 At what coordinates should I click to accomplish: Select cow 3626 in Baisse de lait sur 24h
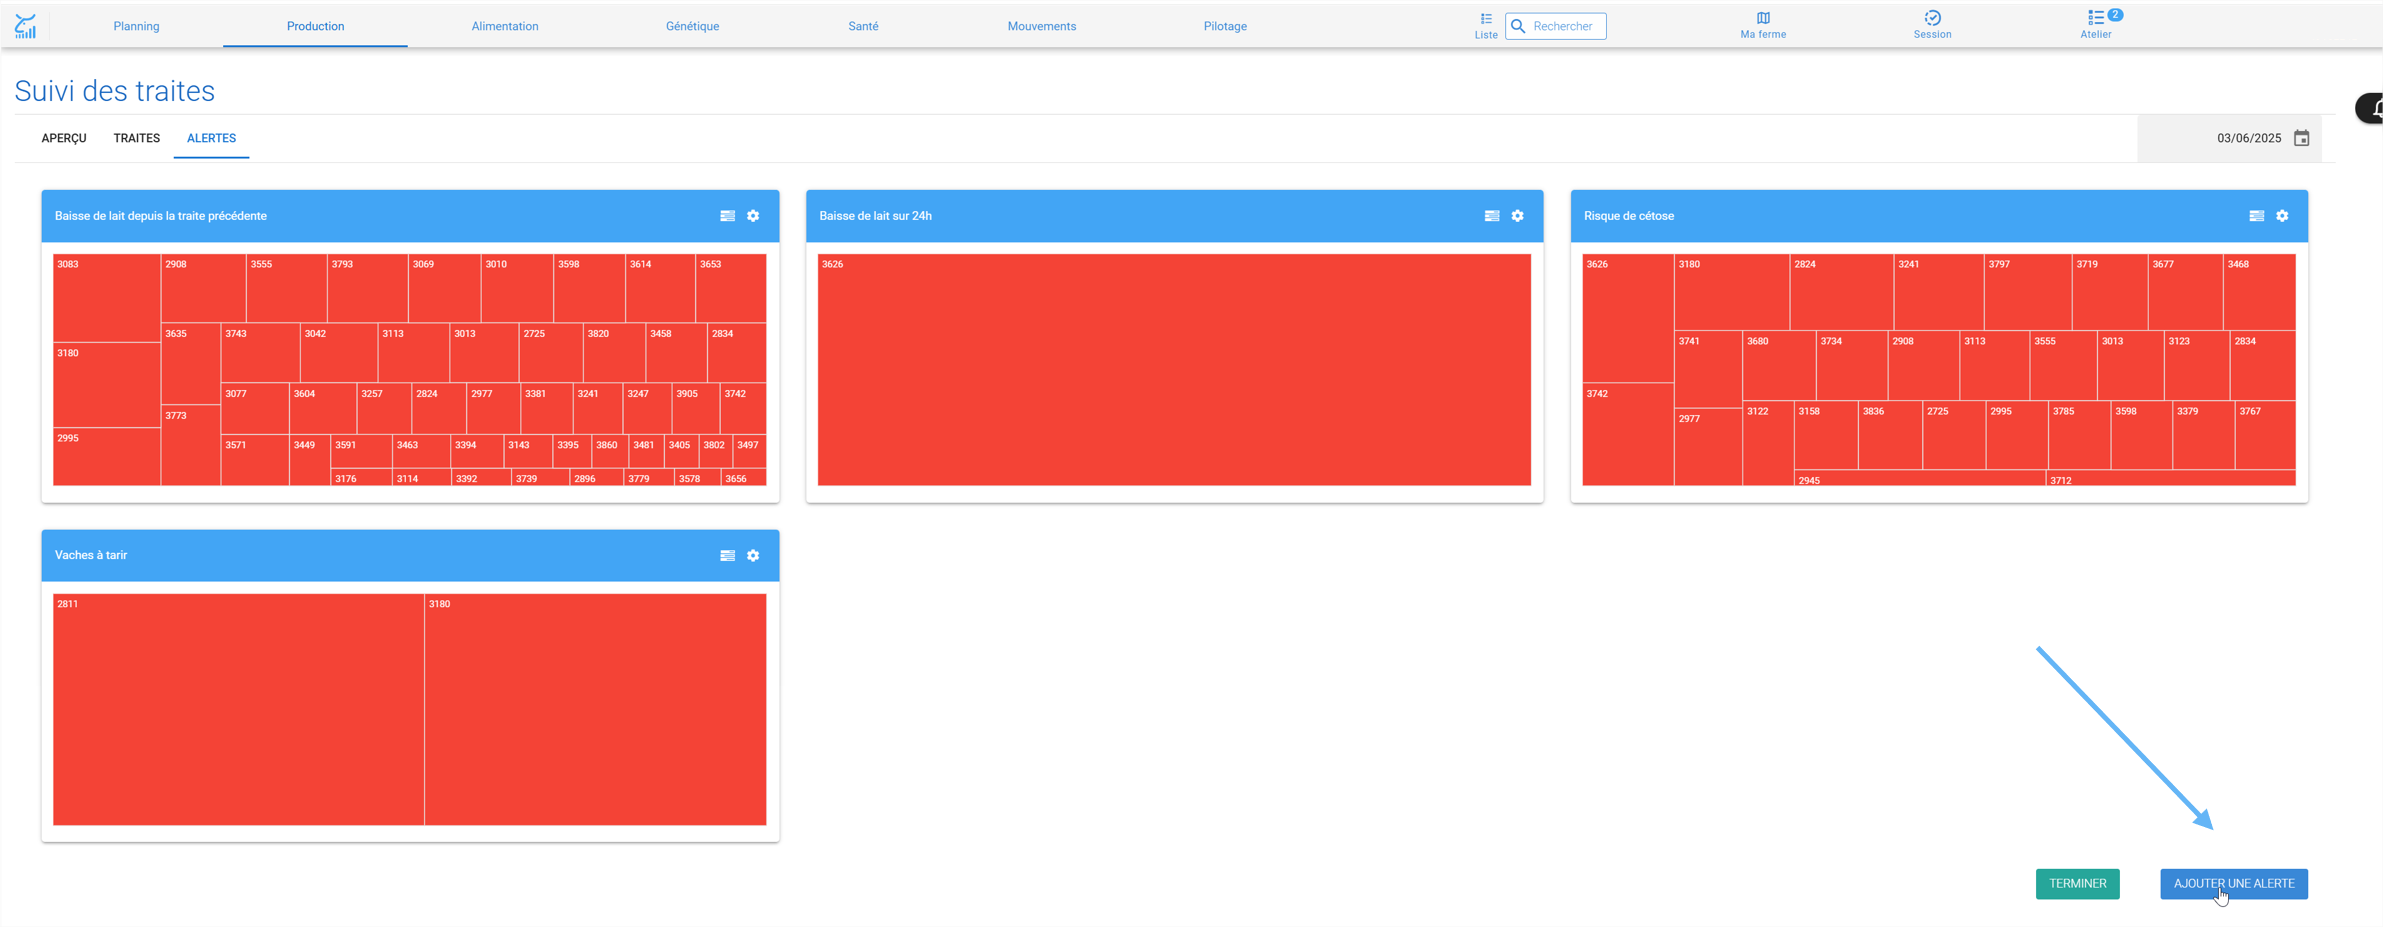coord(1174,370)
